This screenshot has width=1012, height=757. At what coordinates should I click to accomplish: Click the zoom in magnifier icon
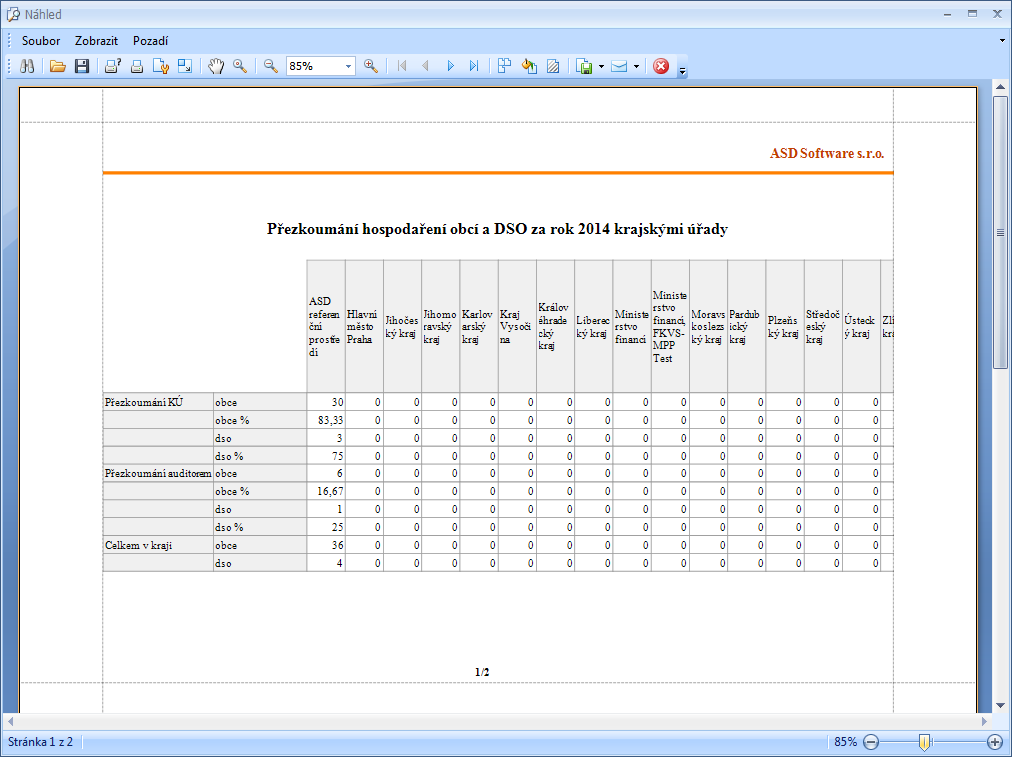pyautogui.click(x=371, y=66)
